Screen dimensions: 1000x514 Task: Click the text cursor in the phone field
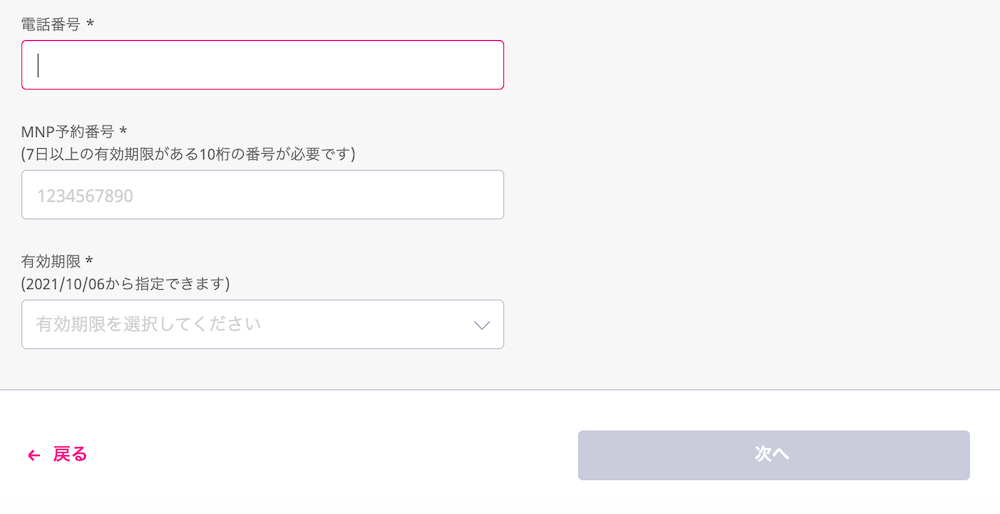(x=38, y=65)
